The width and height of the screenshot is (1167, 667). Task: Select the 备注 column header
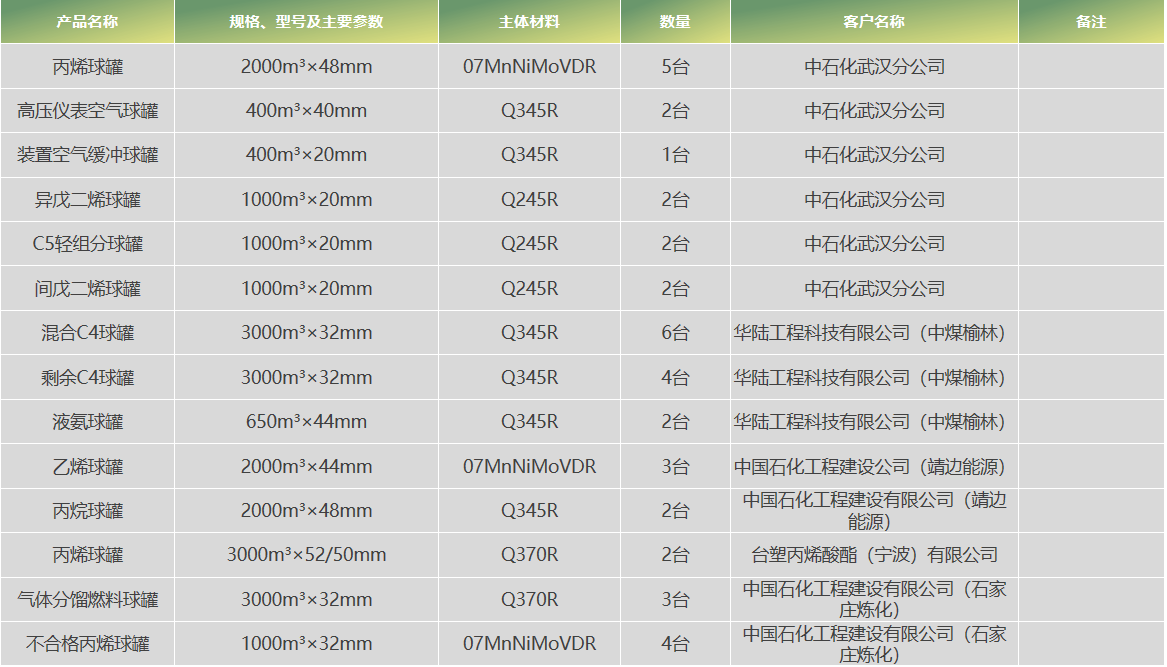[x=1091, y=21]
